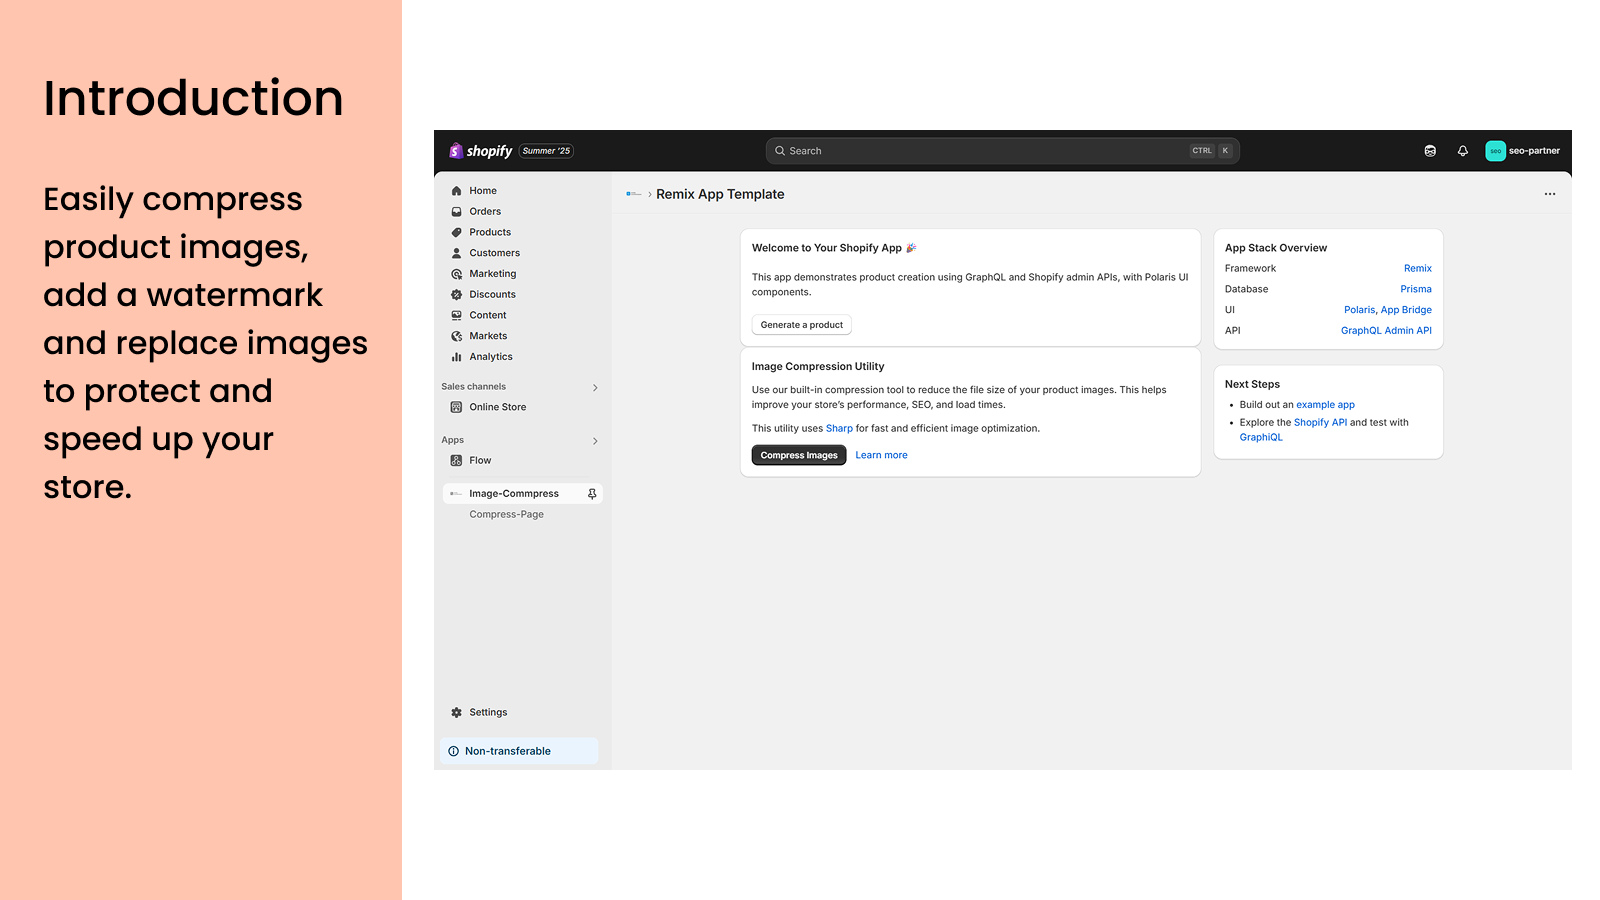Open the GraphQL Admin API link
This screenshot has width=1600, height=900.
coord(1386,331)
